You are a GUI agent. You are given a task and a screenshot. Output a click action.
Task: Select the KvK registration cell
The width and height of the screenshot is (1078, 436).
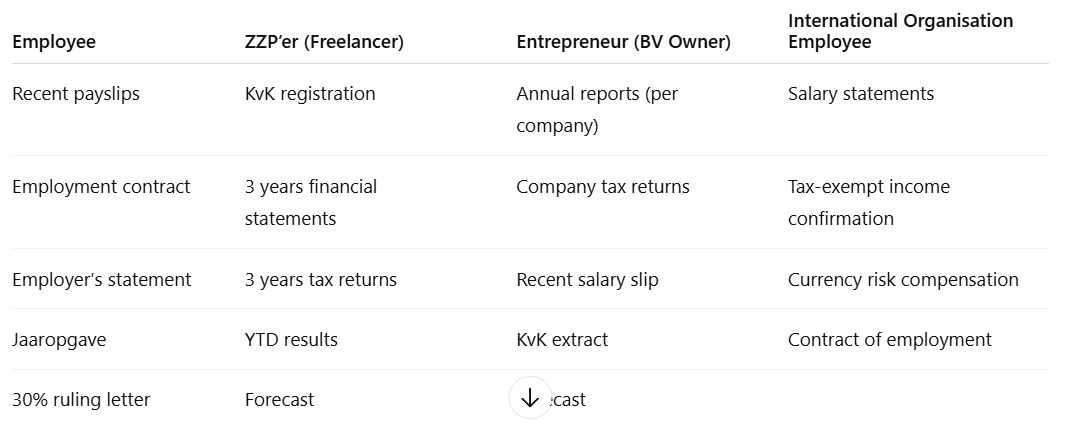pos(310,94)
